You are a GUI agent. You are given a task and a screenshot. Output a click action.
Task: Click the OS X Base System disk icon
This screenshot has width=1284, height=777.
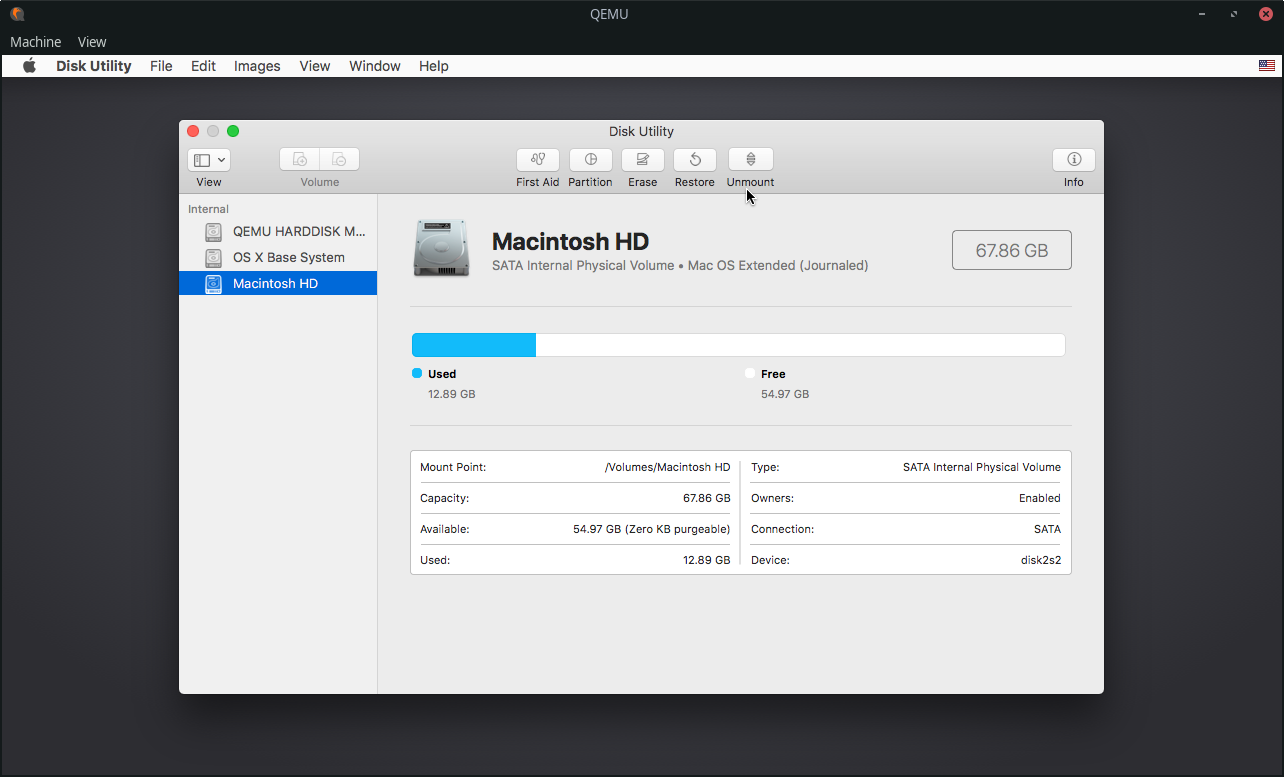tap(213, 258)
